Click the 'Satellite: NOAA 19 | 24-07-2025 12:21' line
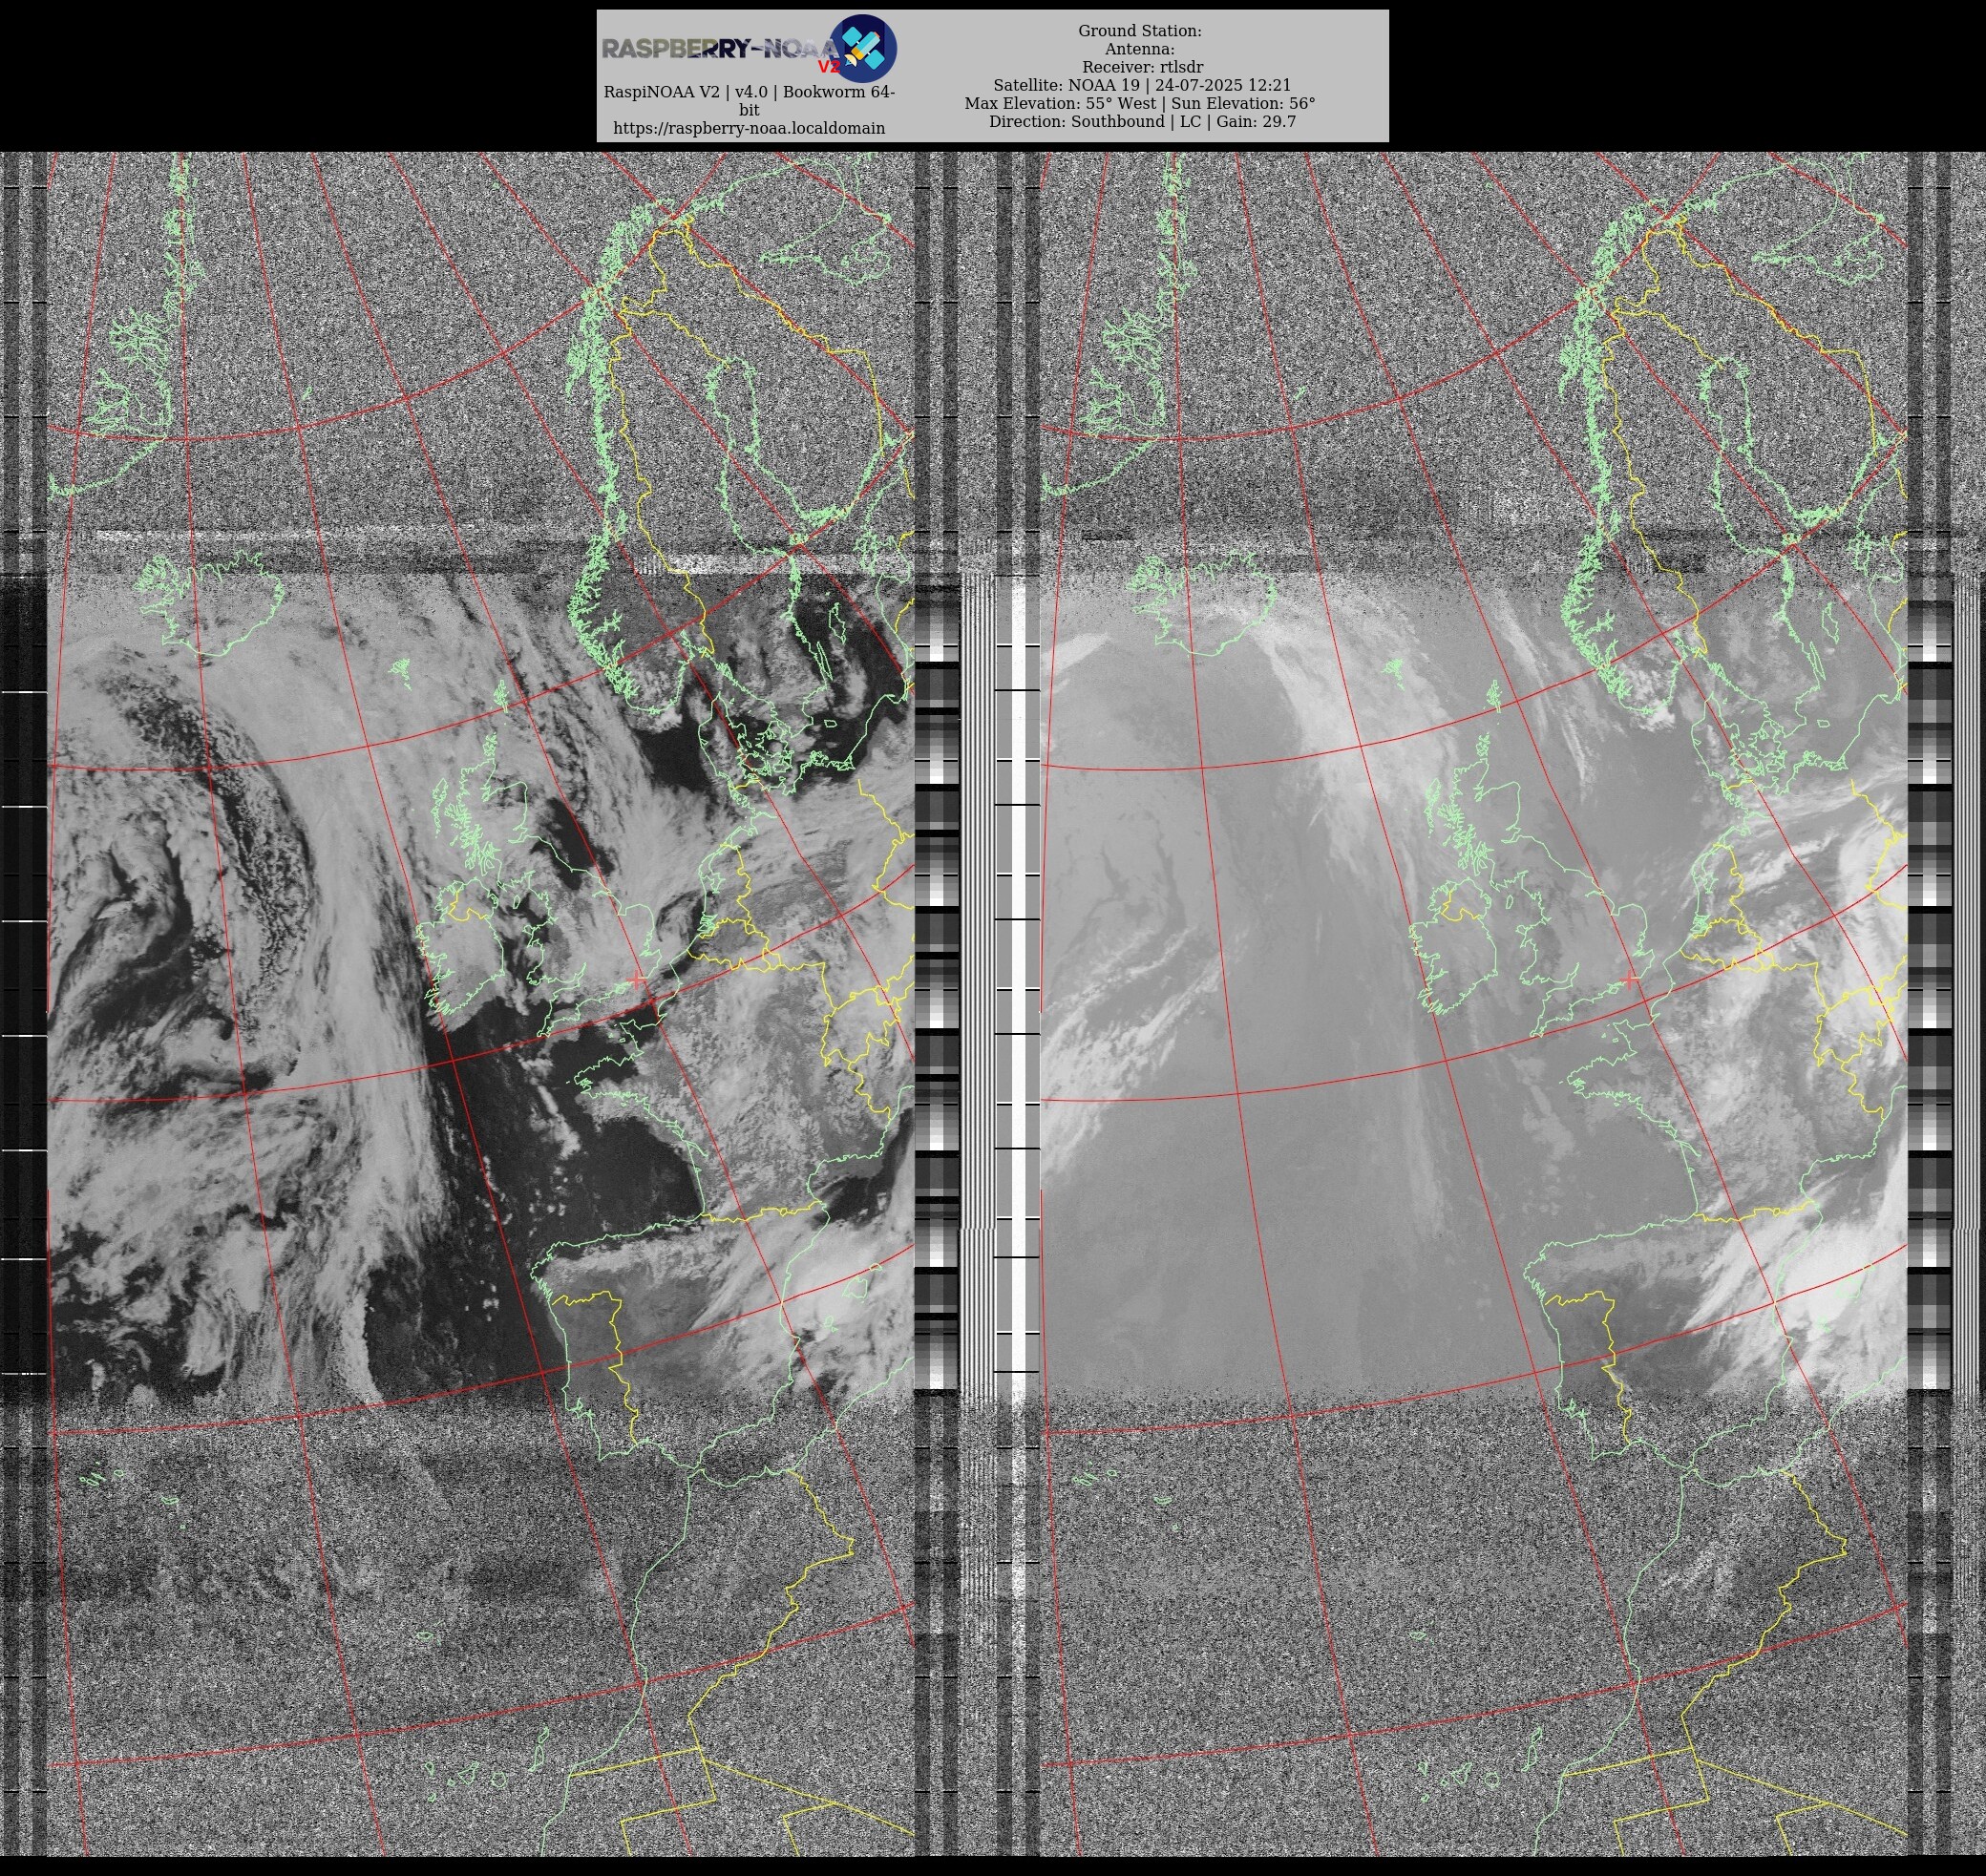 (1142, 85)
